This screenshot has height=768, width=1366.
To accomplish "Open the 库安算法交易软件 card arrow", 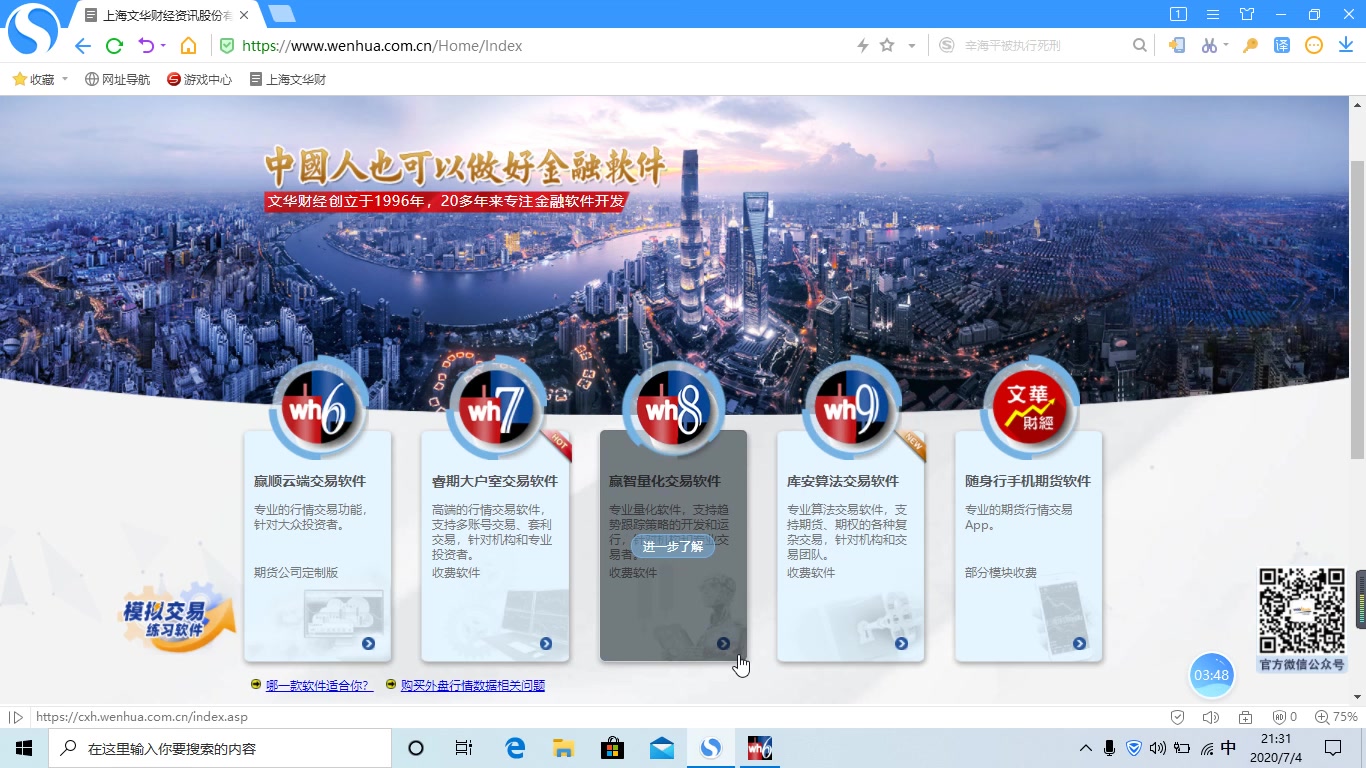I will click(x=901, y=644).
